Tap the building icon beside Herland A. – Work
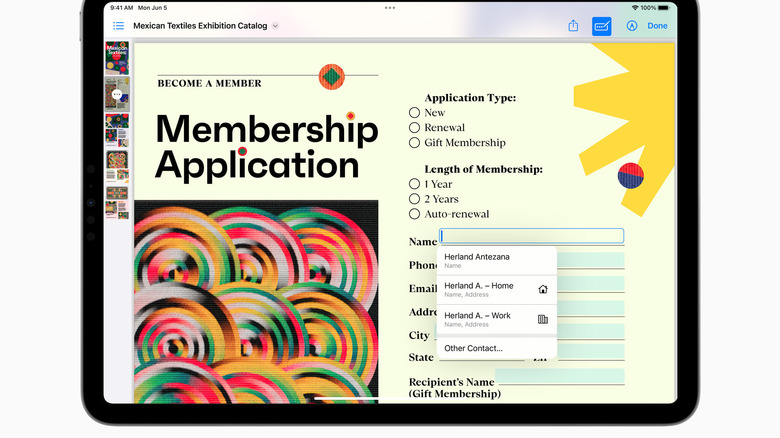Viewport: 780px width, 438px height. pos(543,319)
